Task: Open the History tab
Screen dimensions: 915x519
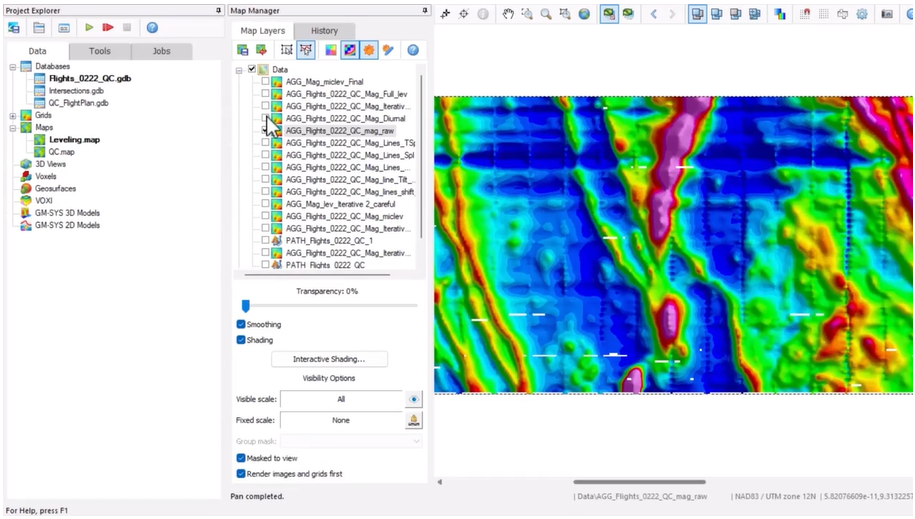Action: (x=324, y=30)
